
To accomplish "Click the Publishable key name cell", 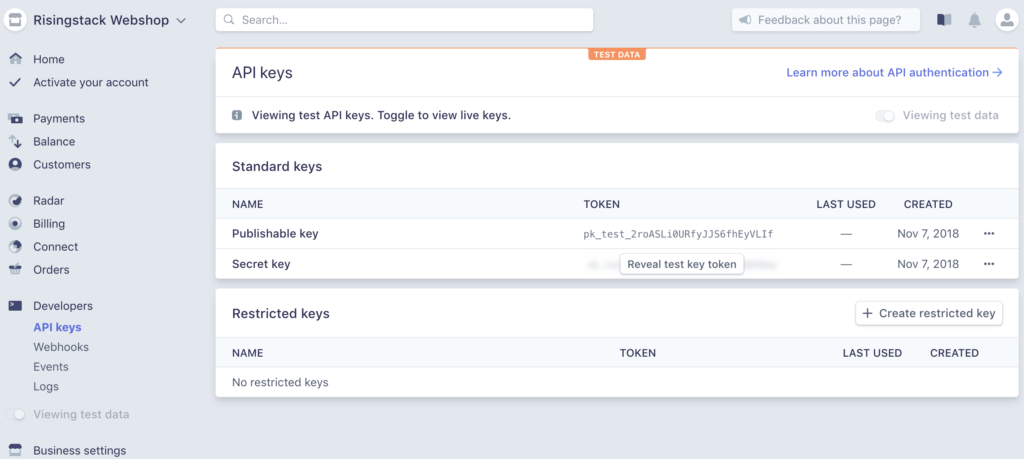I will pyautogui.click(x=275, y=234).
